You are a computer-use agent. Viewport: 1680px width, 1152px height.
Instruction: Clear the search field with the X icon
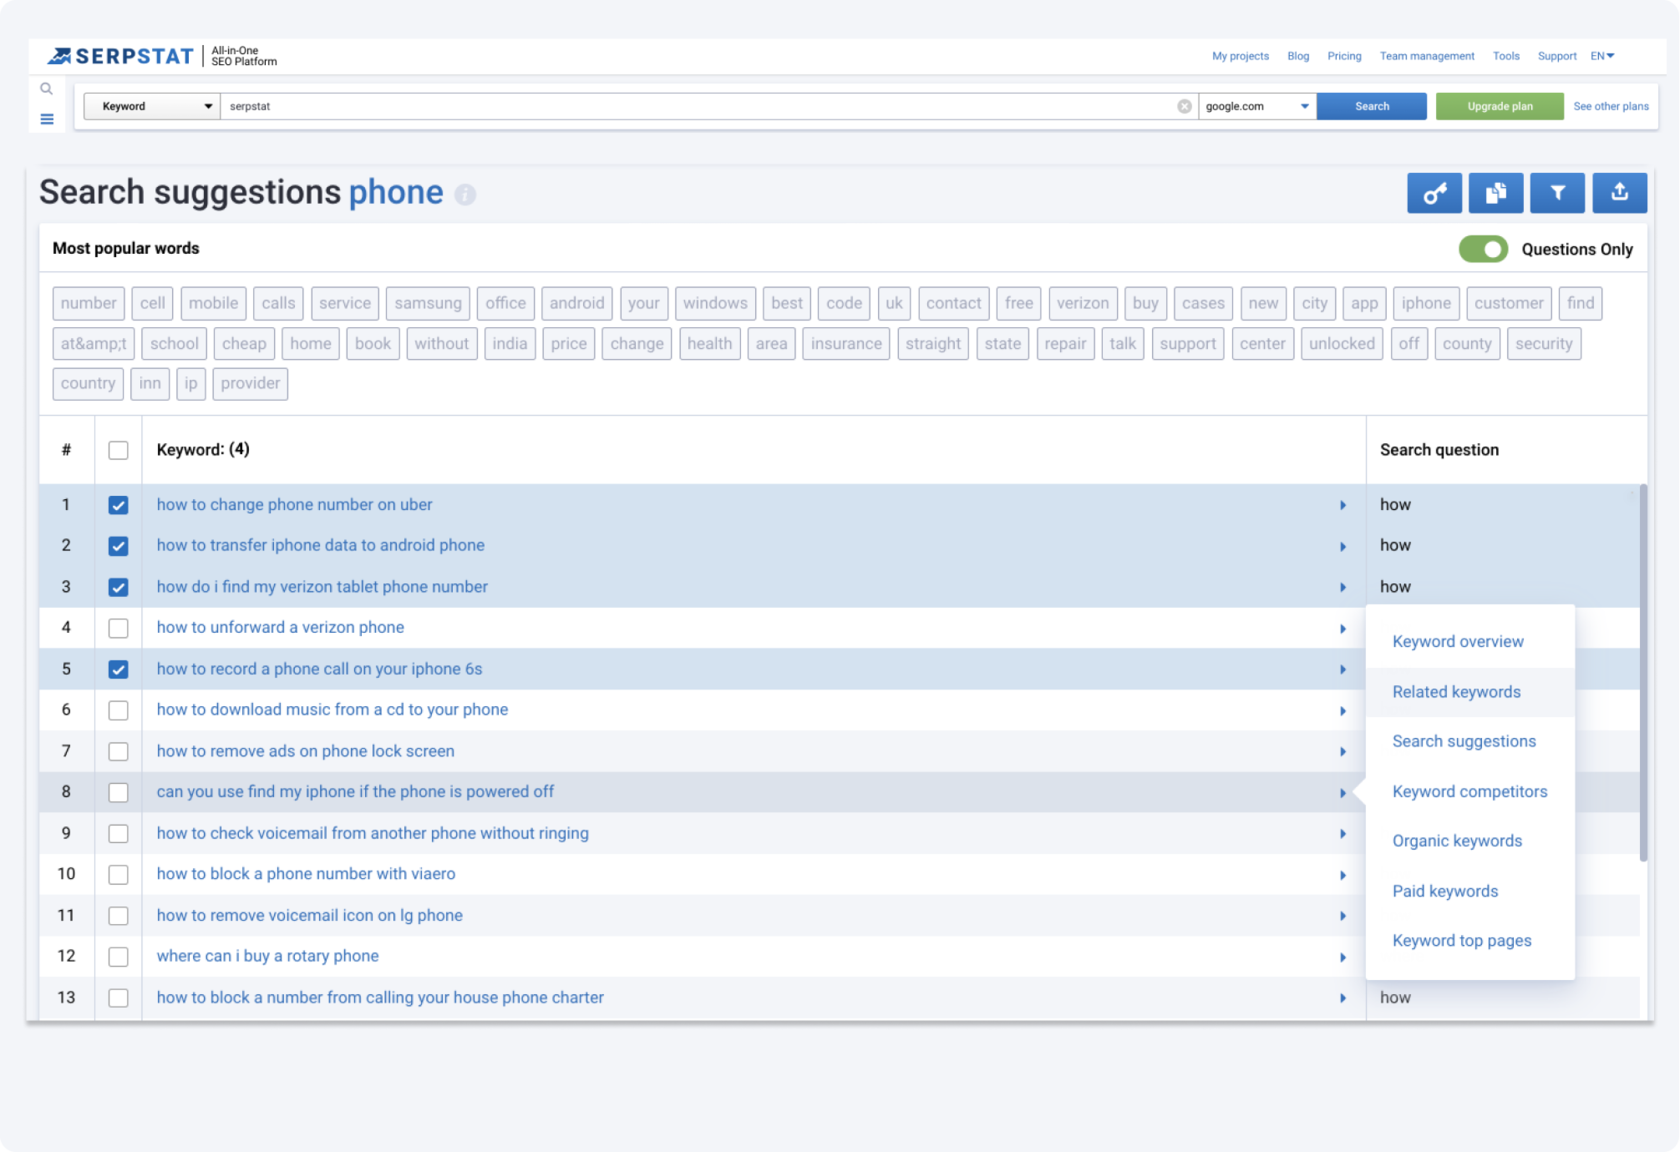(x=1184, y=106)
